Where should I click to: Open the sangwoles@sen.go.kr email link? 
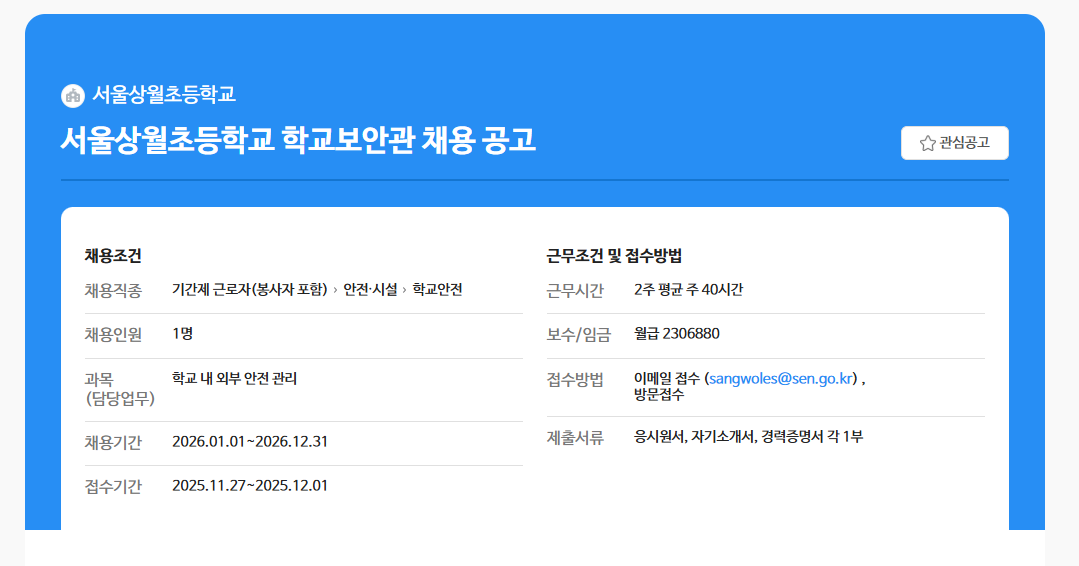click(x=781, y=378)
